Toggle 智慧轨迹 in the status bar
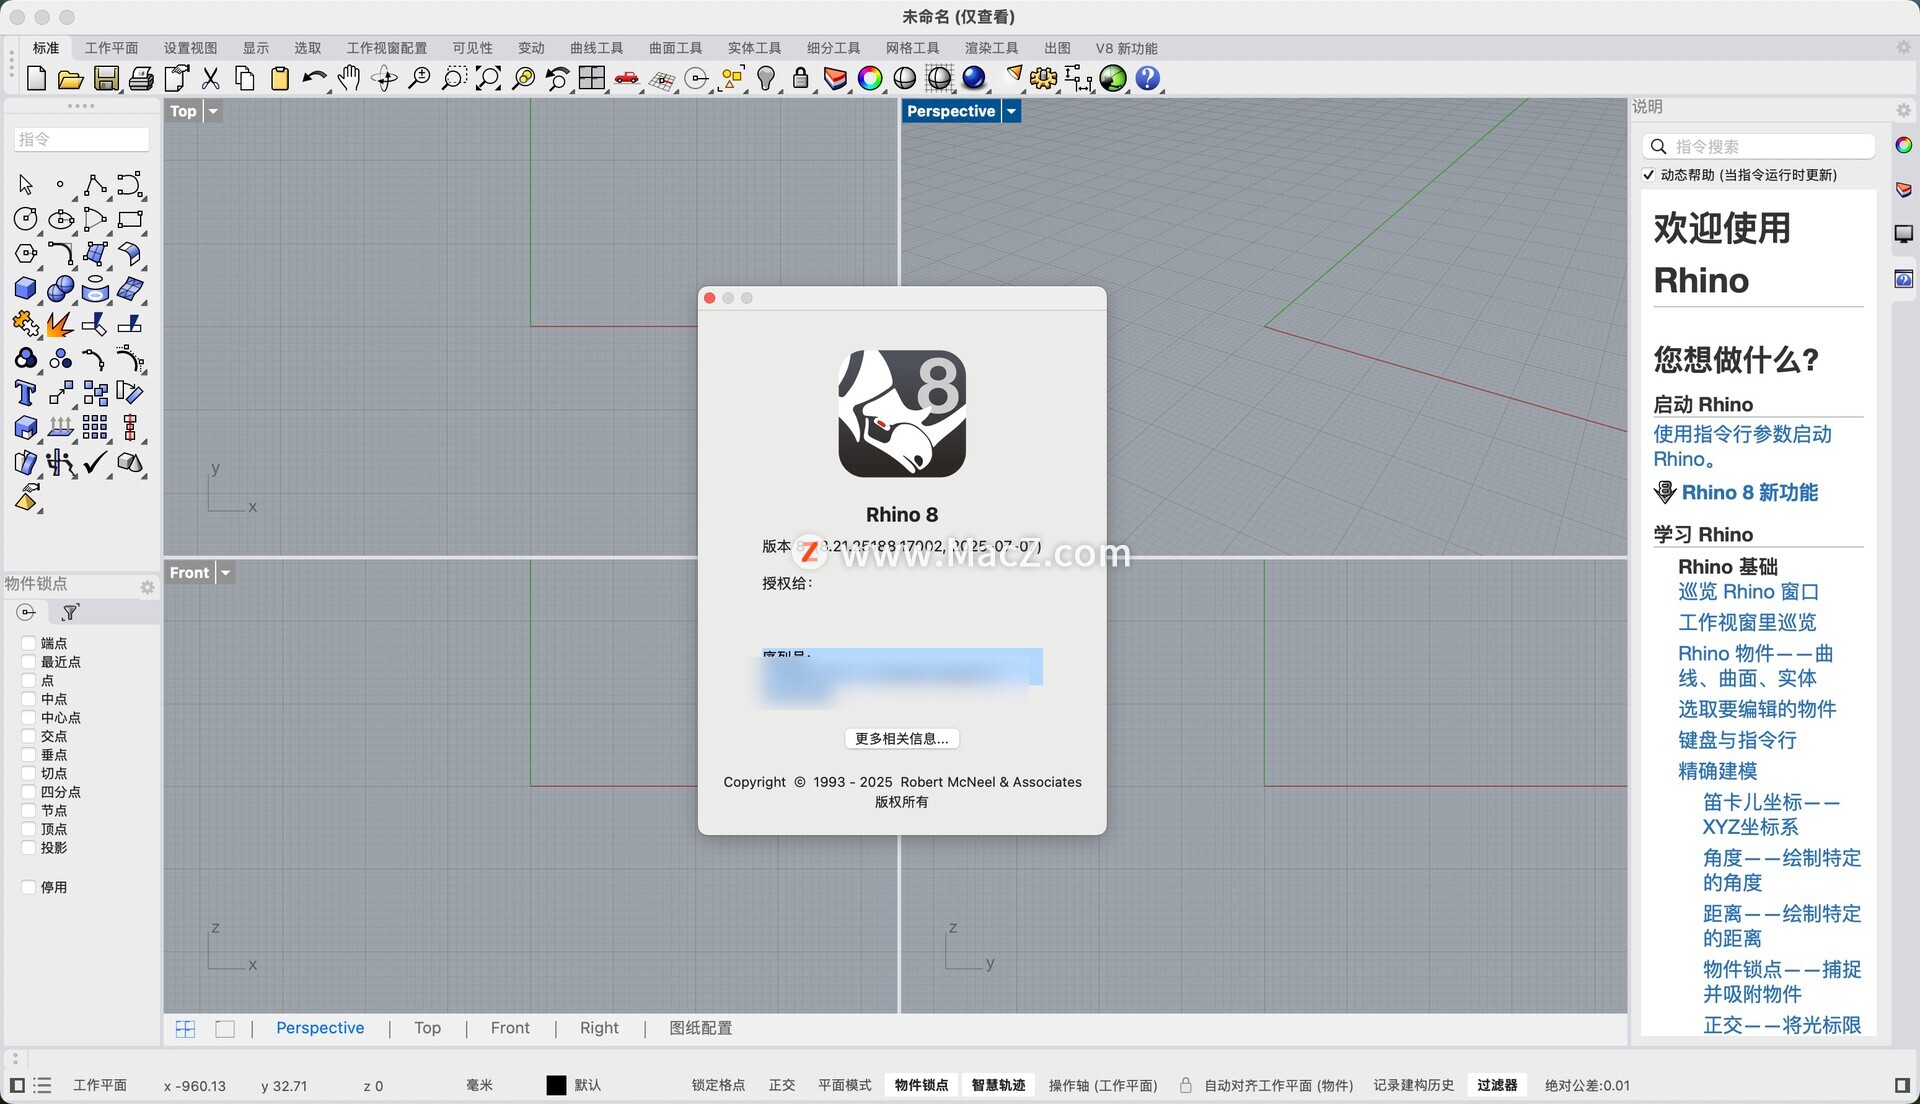This screenshot has width=1920, height=1104. pos(998,1085)
